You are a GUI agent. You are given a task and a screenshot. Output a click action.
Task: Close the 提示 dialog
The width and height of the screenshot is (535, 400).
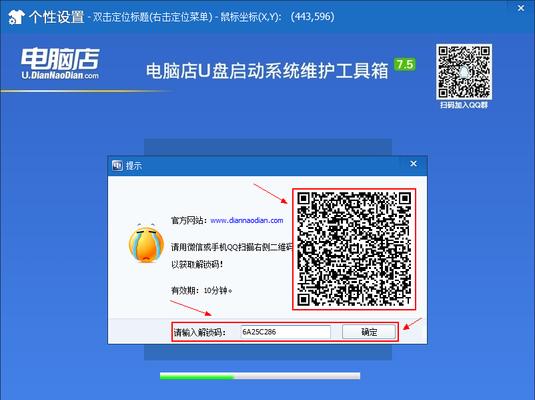414,164
